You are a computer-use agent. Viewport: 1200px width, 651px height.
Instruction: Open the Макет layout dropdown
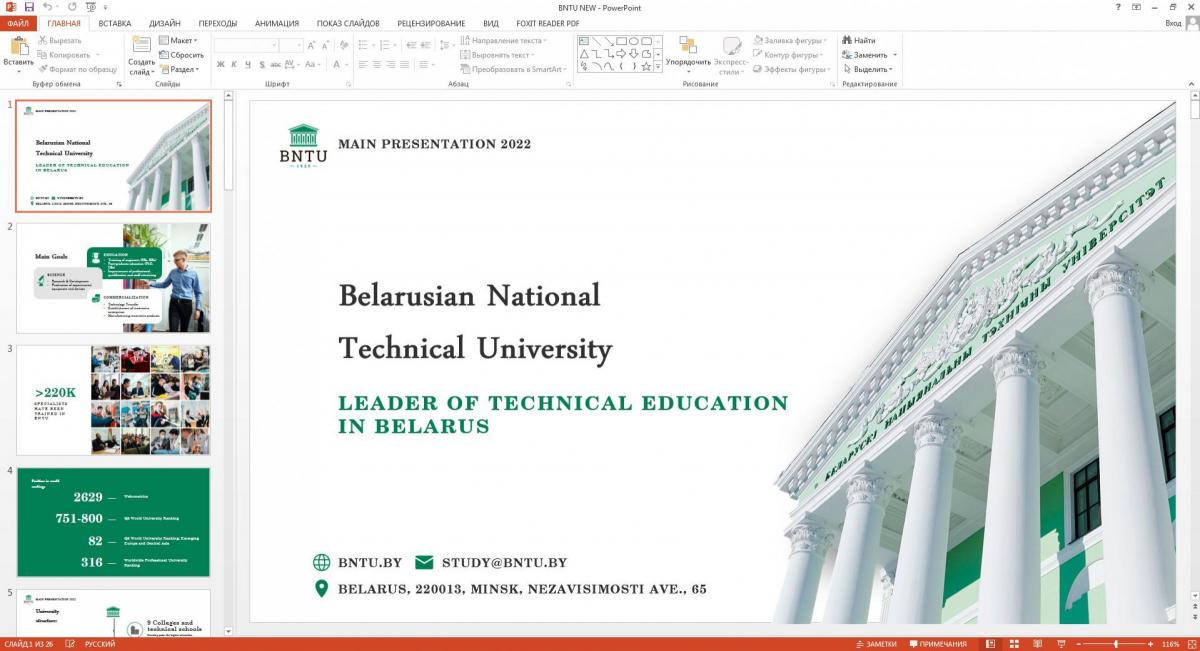pos(179,41)
